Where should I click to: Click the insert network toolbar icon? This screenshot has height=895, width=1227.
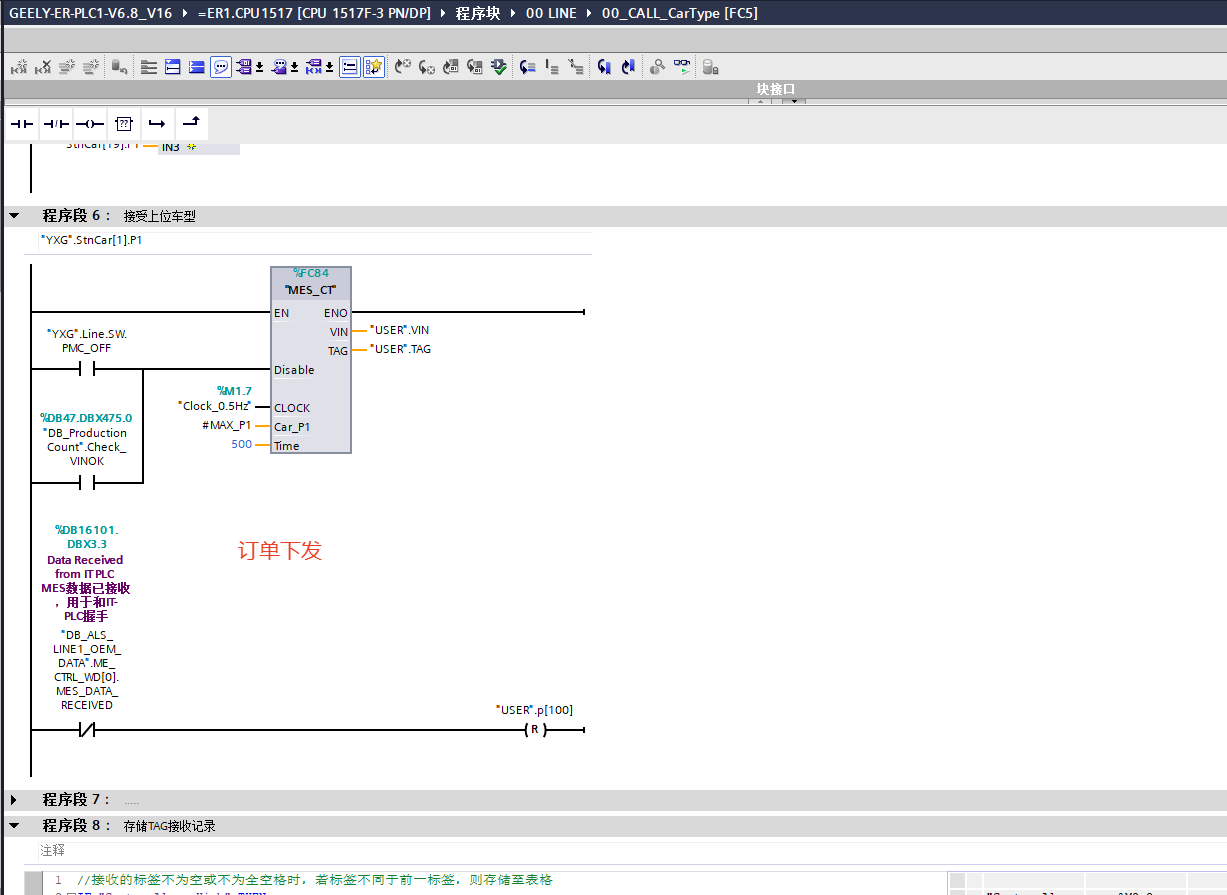pyautogui.click(x=19, y=67)
